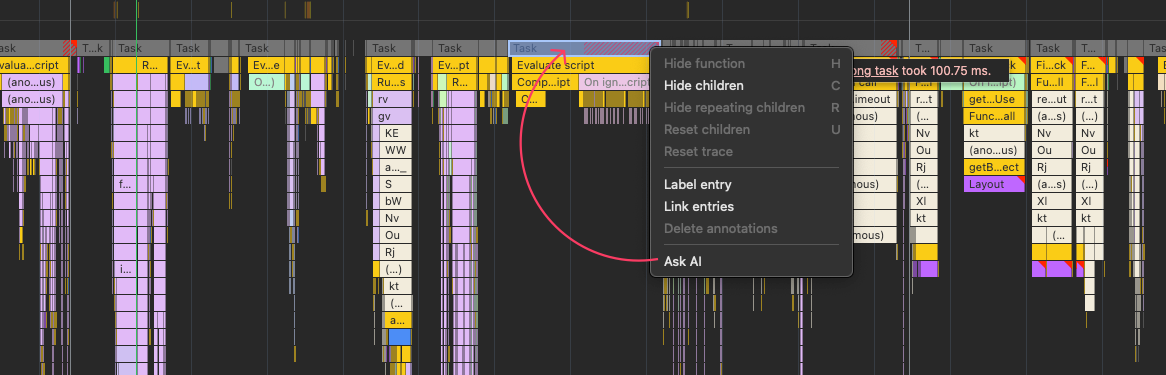Click the purple Layout entry
Image resolution: width=1166 pixels, height=375 pixels.
pos(993,184)
